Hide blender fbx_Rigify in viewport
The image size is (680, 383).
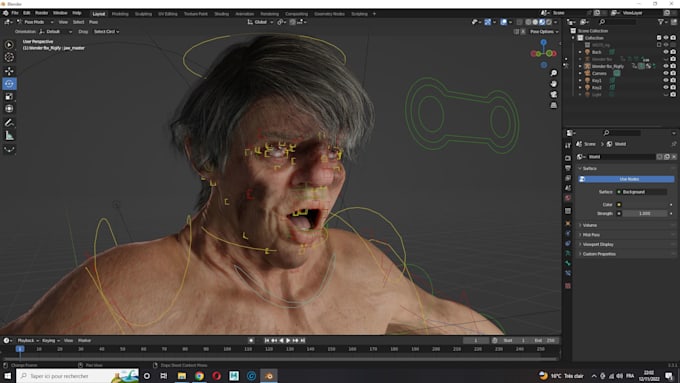[x=666, y=66]
